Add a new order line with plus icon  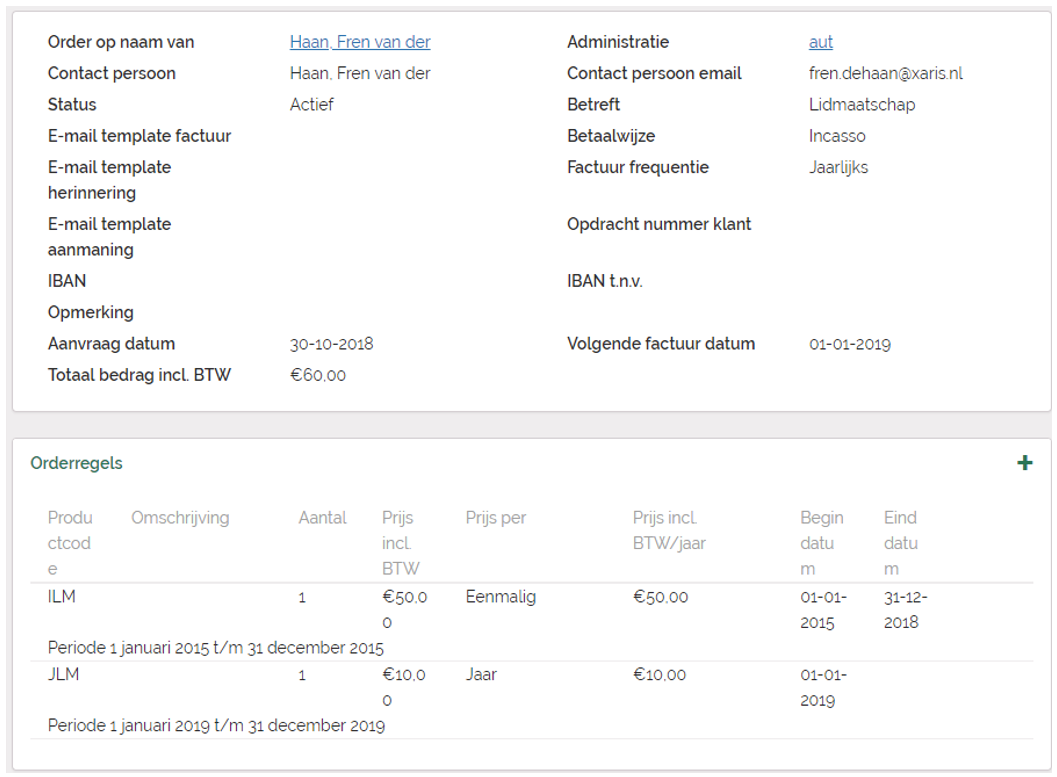(1024, 463)
